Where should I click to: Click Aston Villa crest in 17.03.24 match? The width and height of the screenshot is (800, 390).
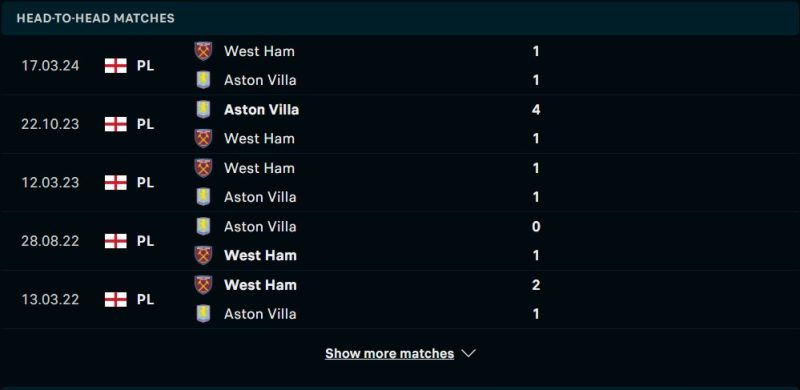203,80
